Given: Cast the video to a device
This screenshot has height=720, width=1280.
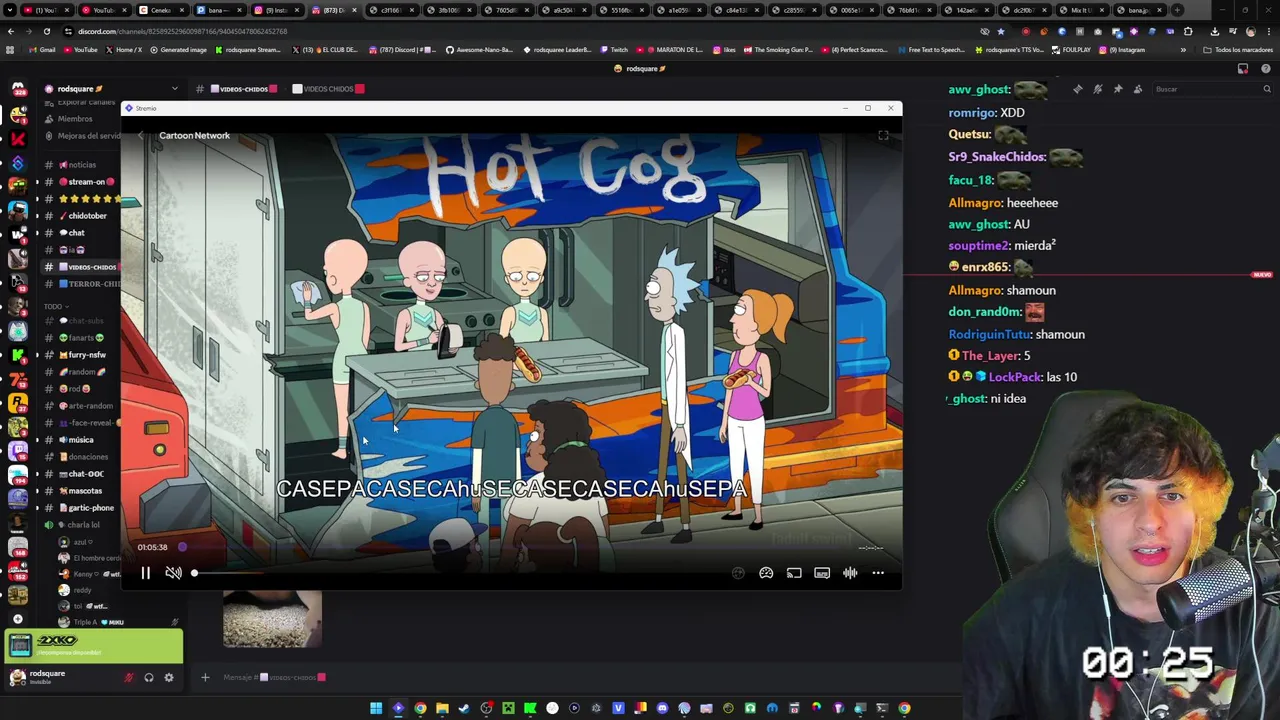Looking at the screenshot, I should click(794, 573).
